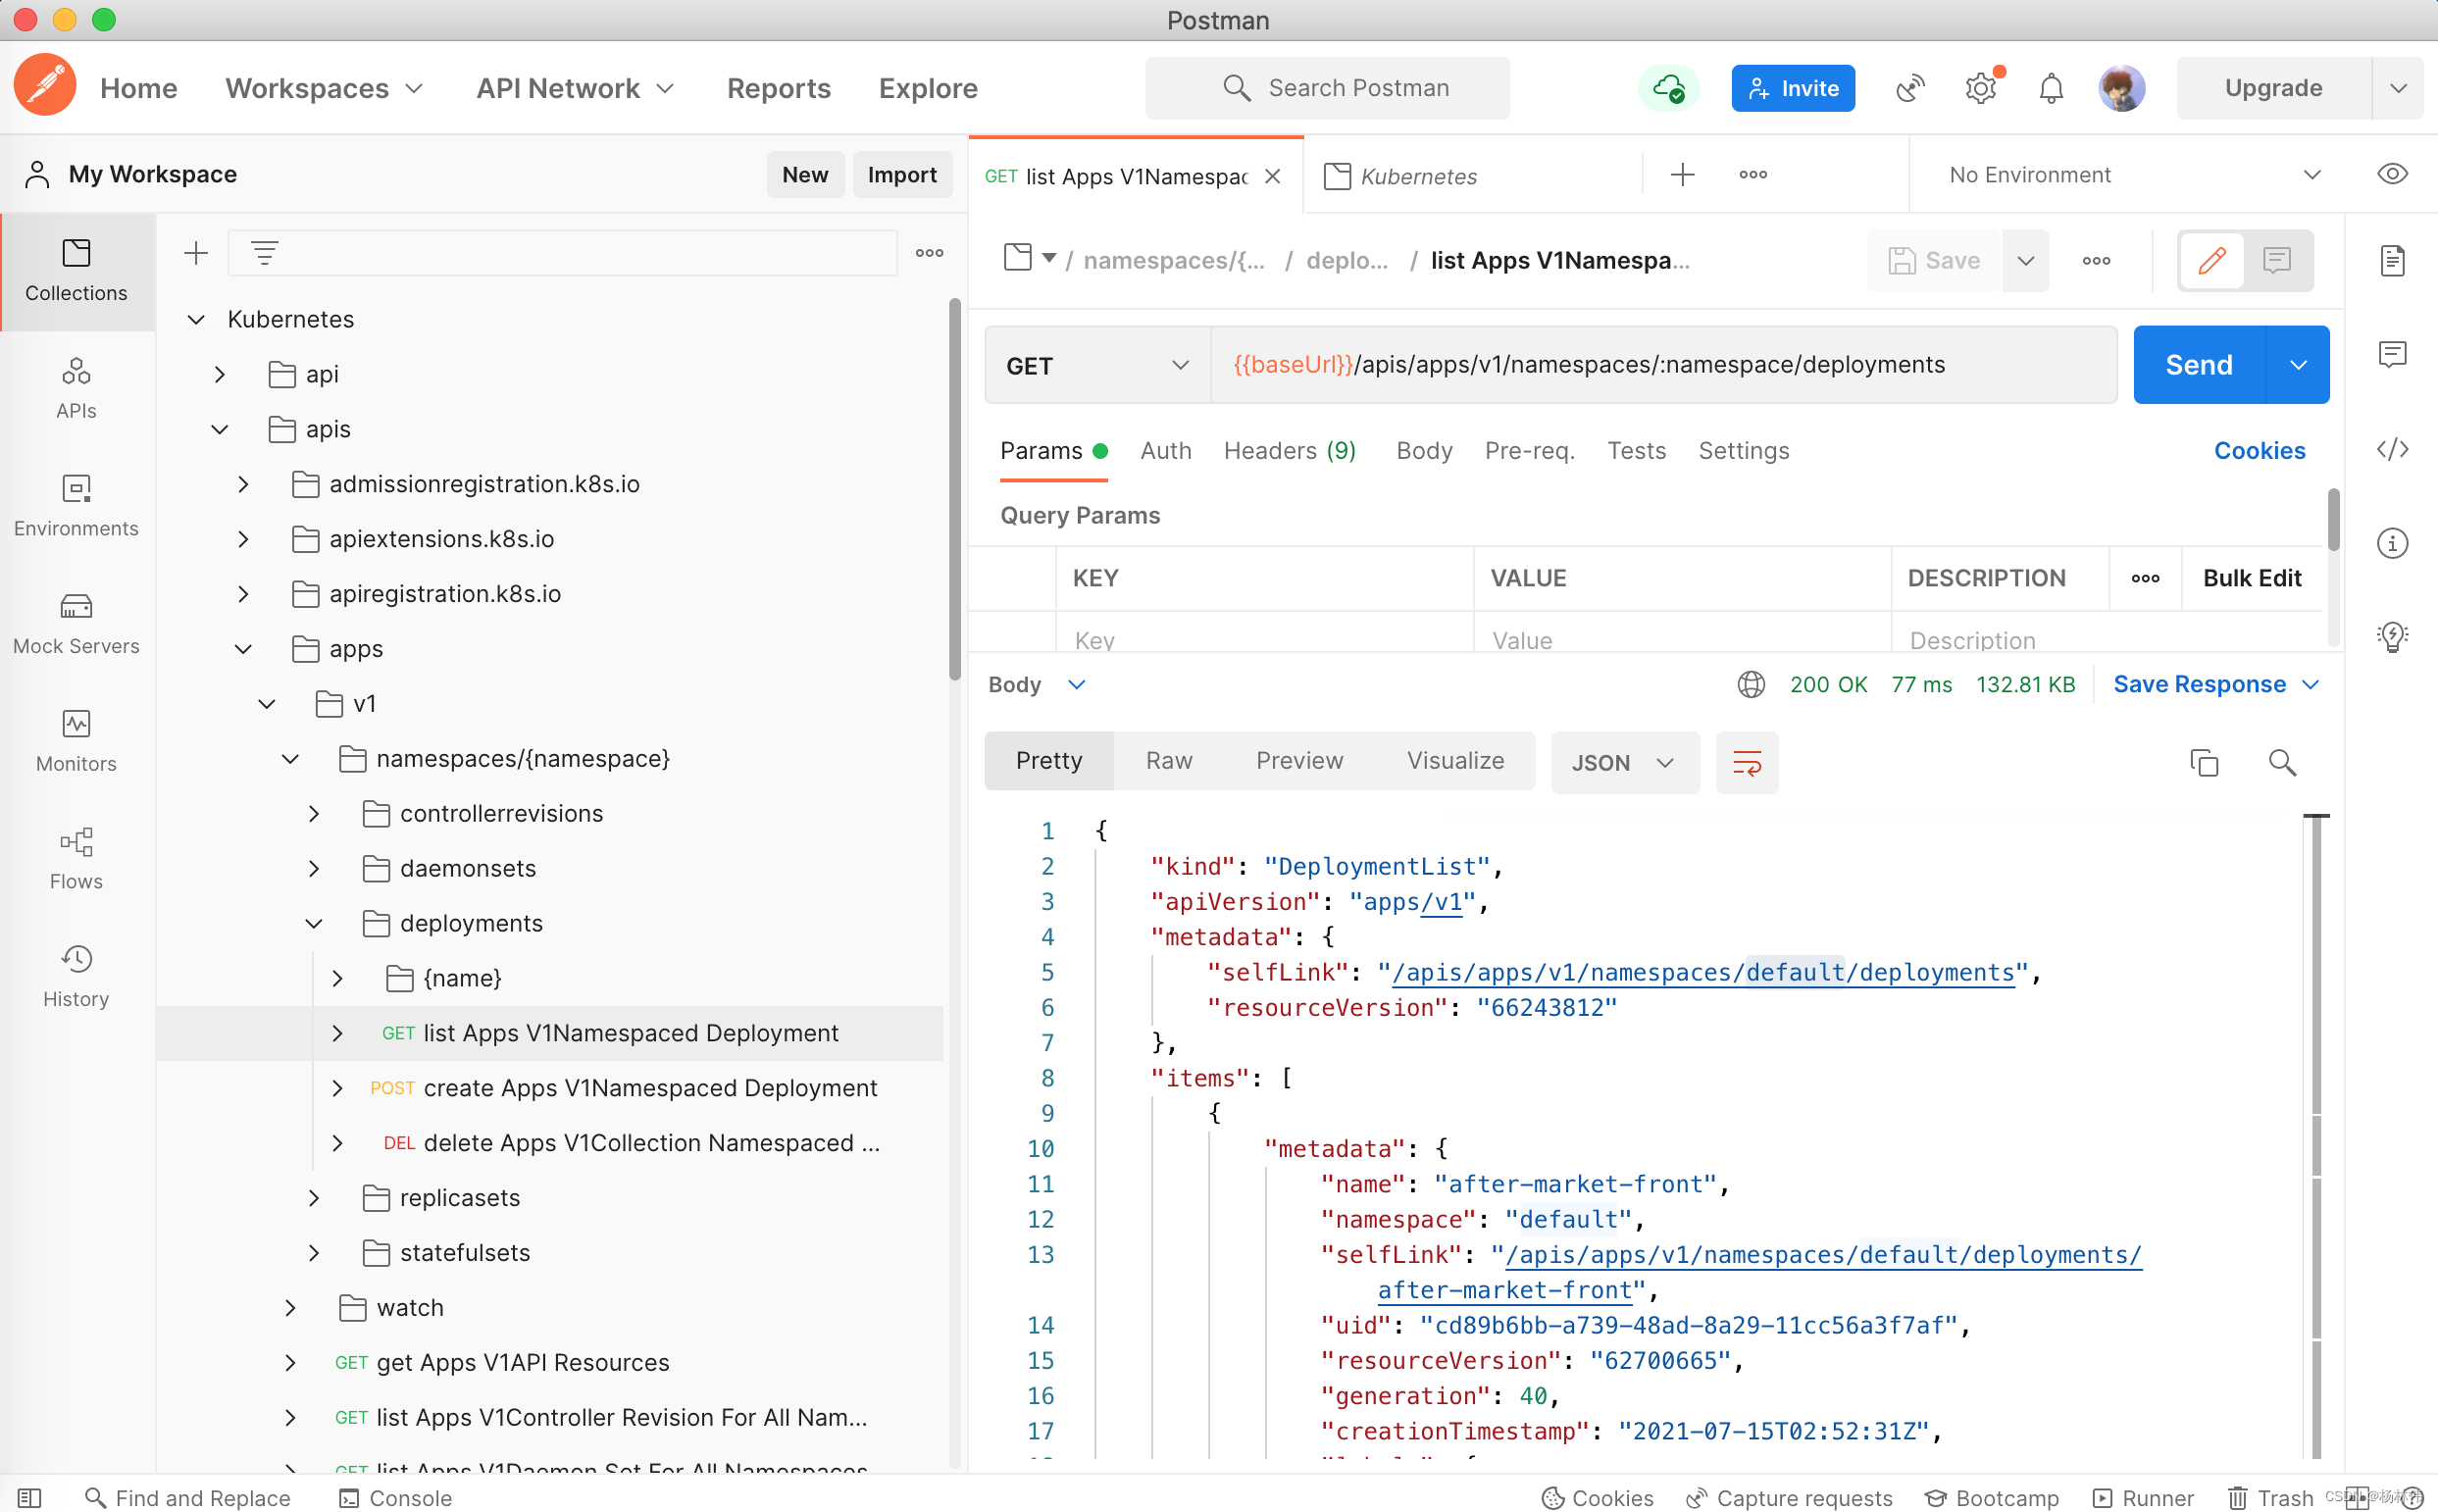The image size is (2438, 1512).
Task: Open the Monitors sidebar panel
Action: click(x=76, y=741)
